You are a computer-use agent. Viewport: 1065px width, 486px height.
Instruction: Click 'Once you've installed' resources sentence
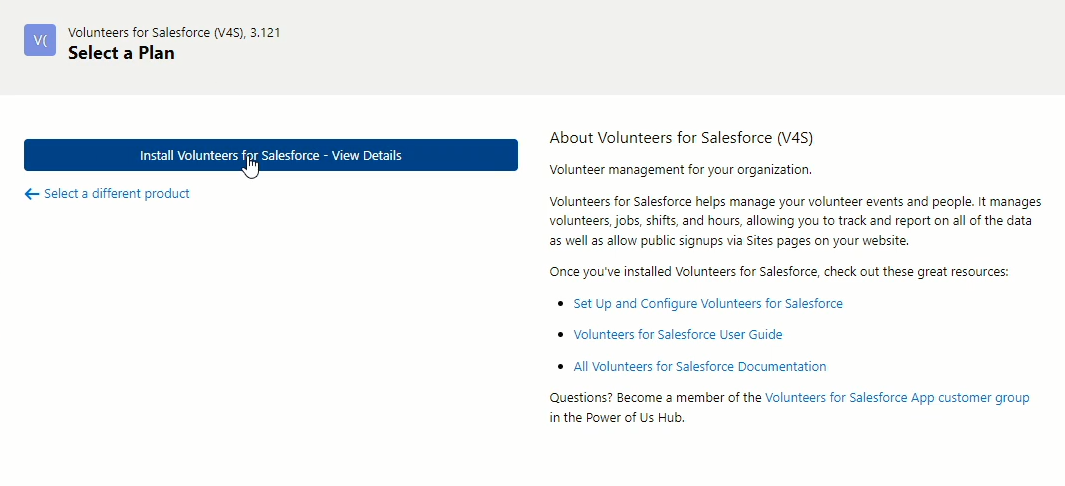pos(779,272)
